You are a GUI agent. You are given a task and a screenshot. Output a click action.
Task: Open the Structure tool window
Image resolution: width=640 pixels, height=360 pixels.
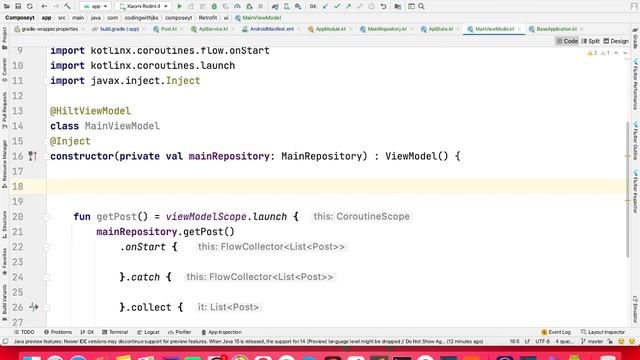[4, 225]
